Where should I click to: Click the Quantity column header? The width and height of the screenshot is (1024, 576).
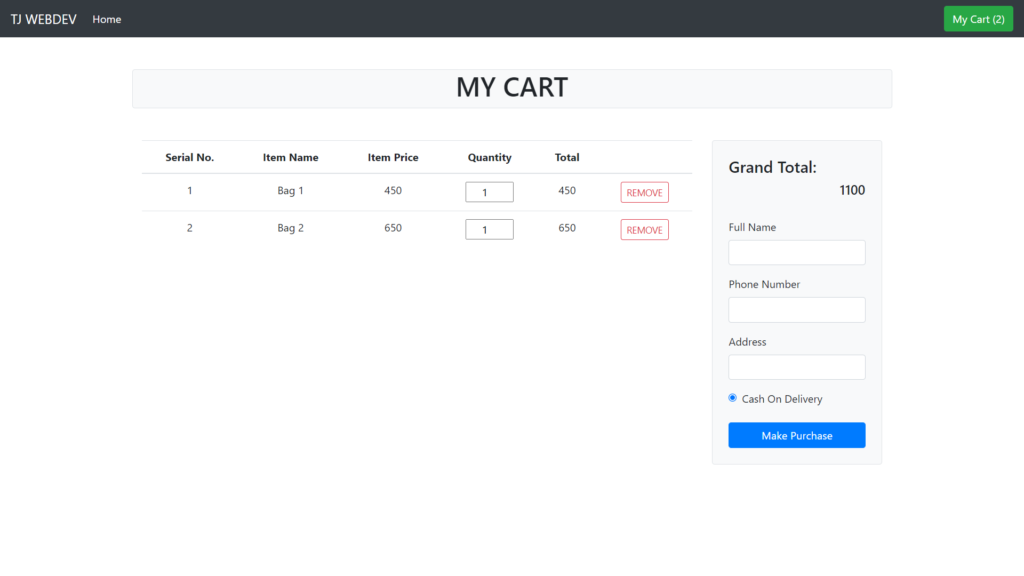(489, 157)
